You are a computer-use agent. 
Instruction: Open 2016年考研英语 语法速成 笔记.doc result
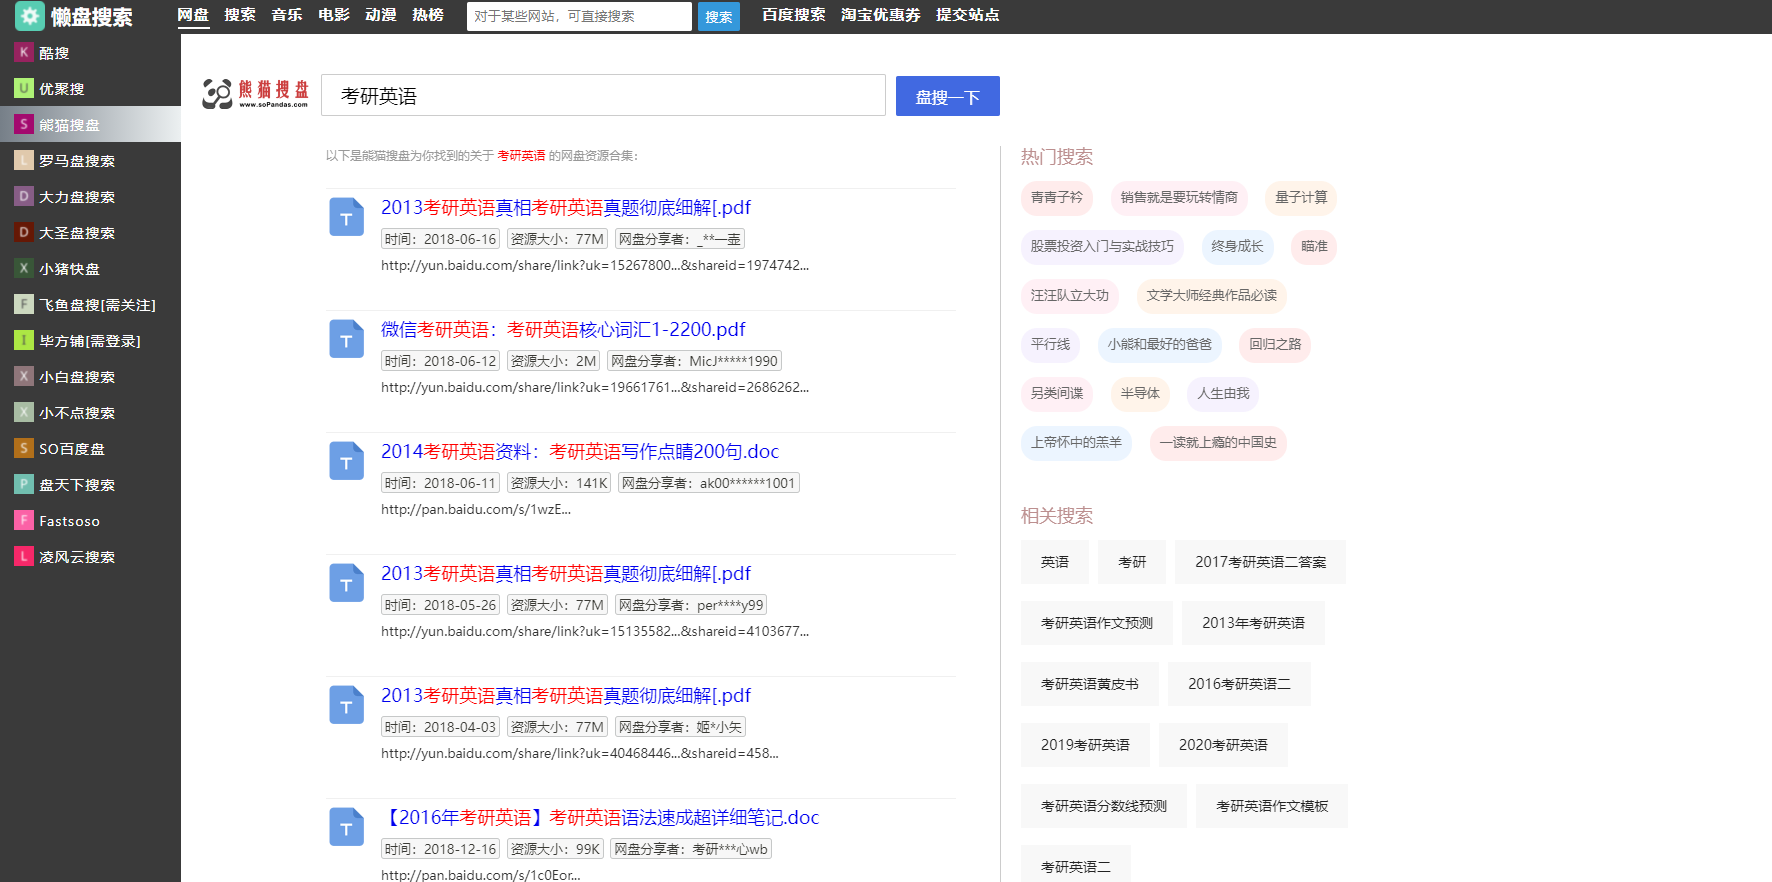600,817
